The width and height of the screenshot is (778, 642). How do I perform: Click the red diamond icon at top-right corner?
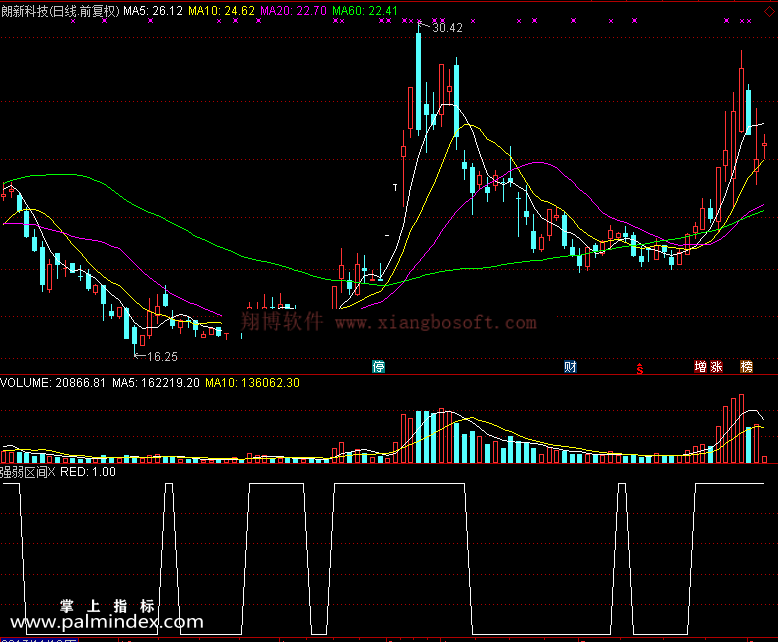pos(769,11)
